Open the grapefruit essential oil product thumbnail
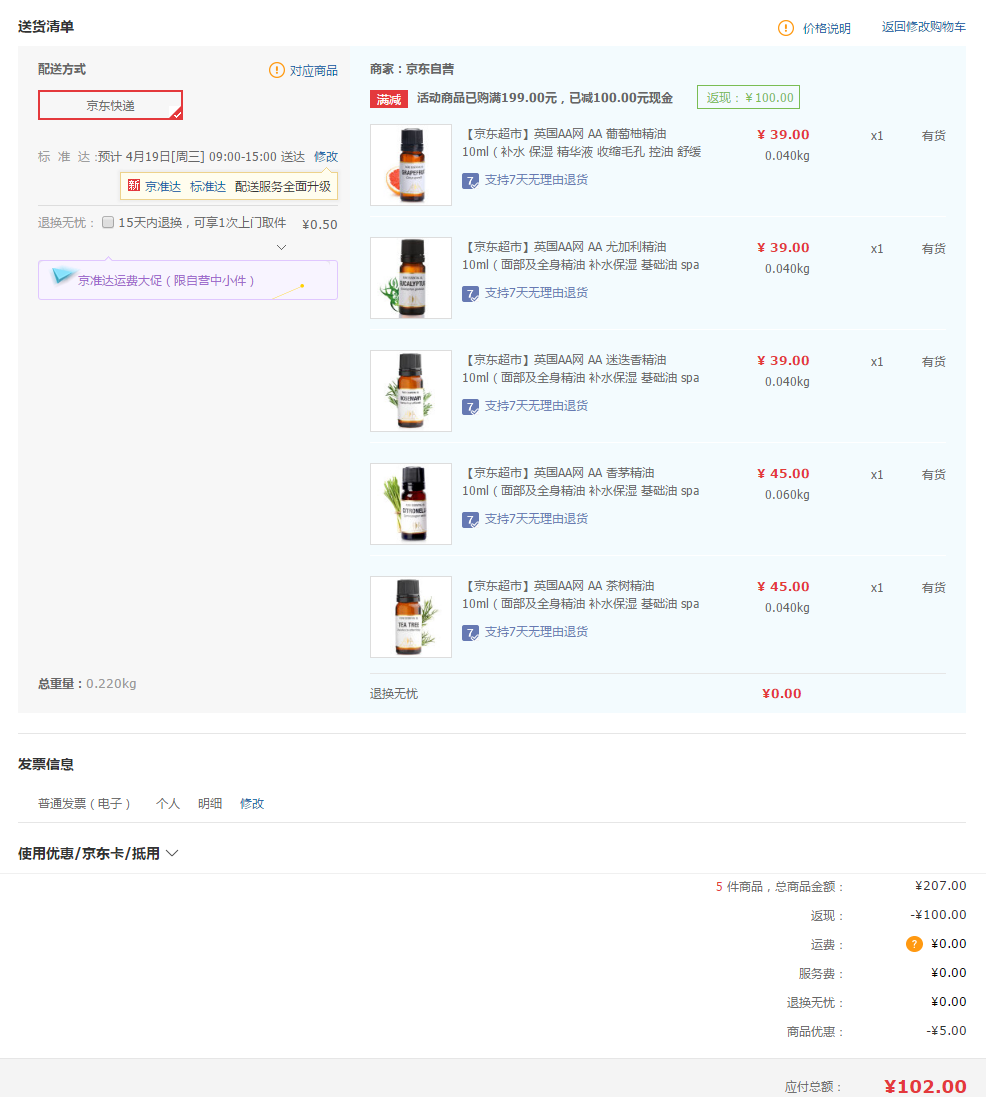The width and height of the screenshot is (986, 1097). (411, 164)
